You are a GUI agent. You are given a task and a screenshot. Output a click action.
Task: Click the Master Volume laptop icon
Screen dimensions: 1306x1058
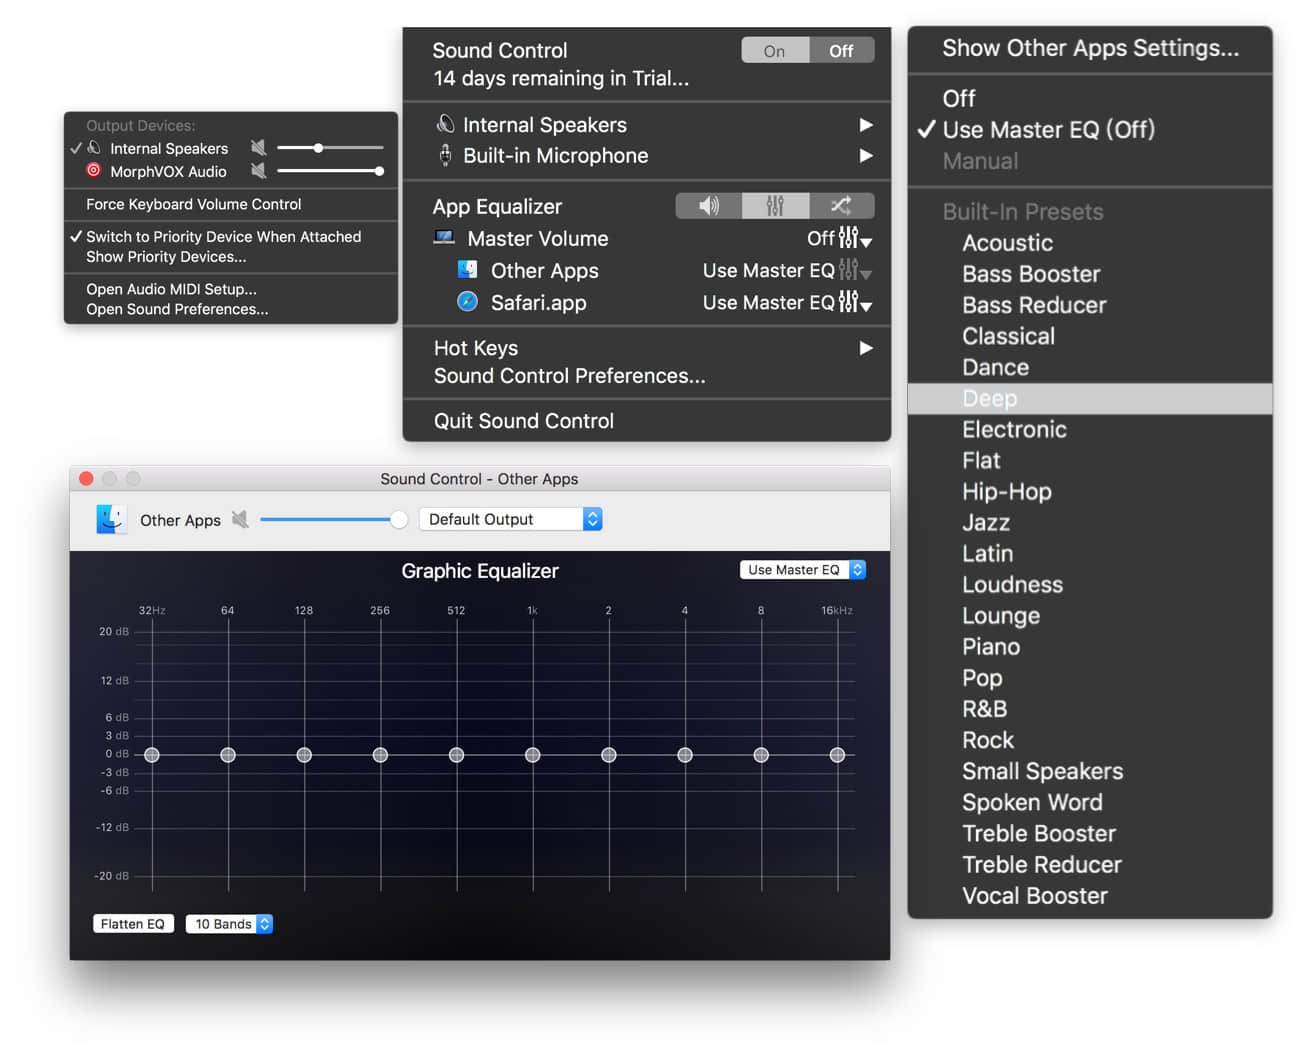coord(444,238)
